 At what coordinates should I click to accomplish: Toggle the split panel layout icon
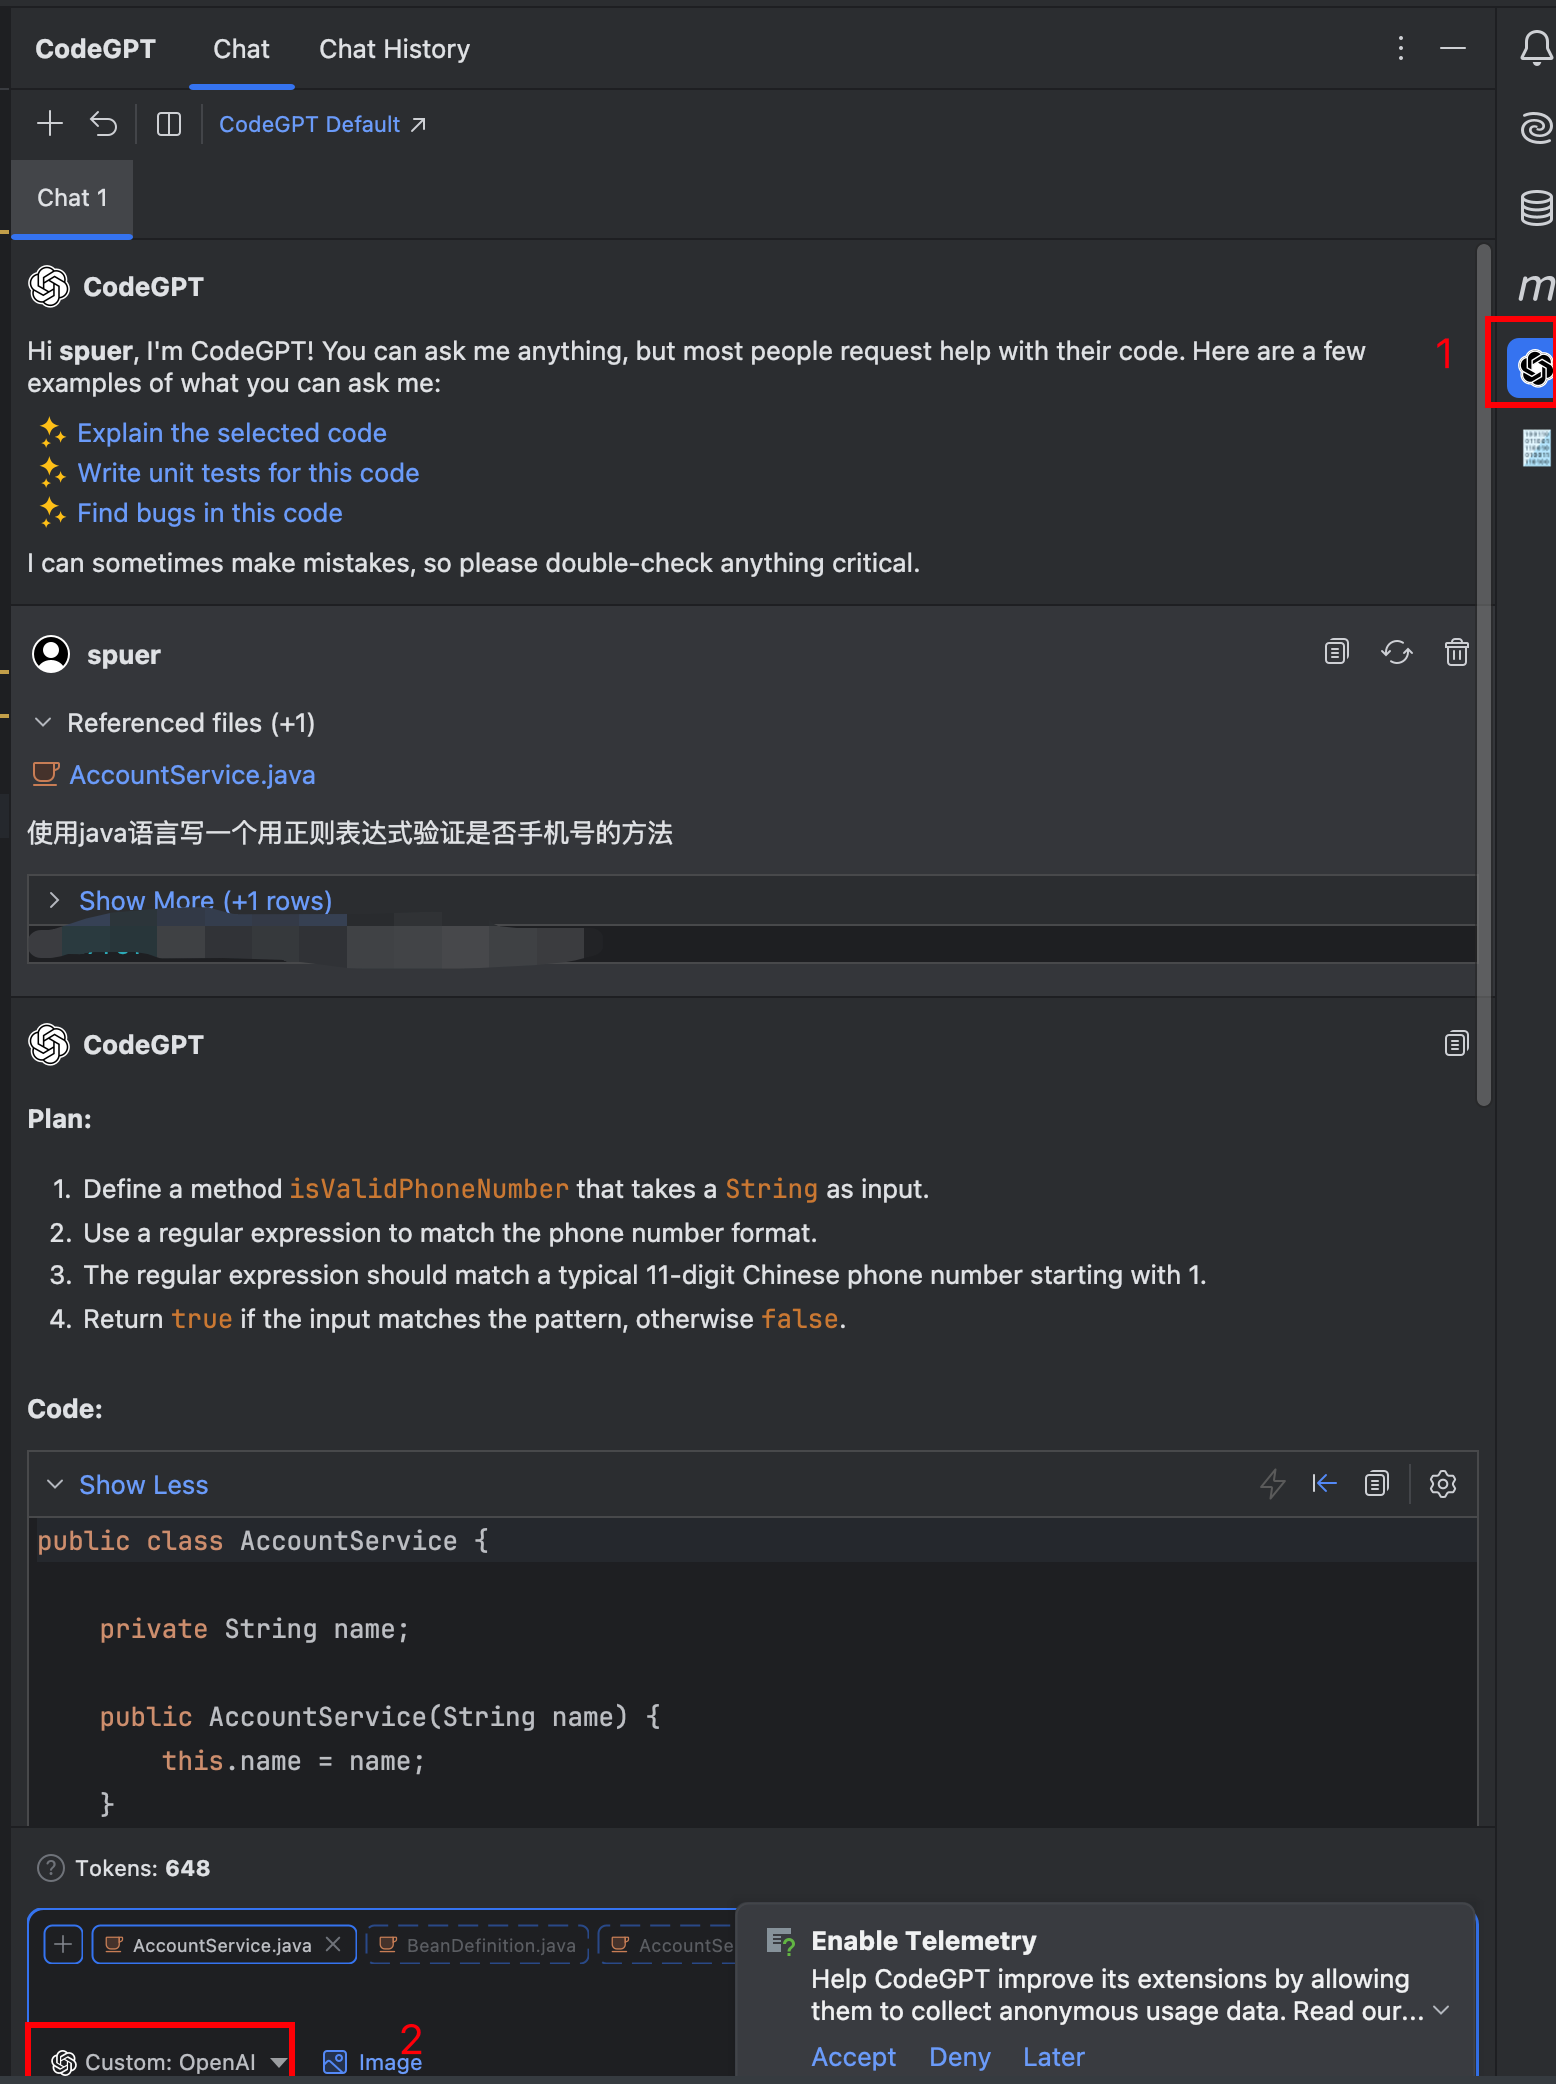[x=169, y=124]
